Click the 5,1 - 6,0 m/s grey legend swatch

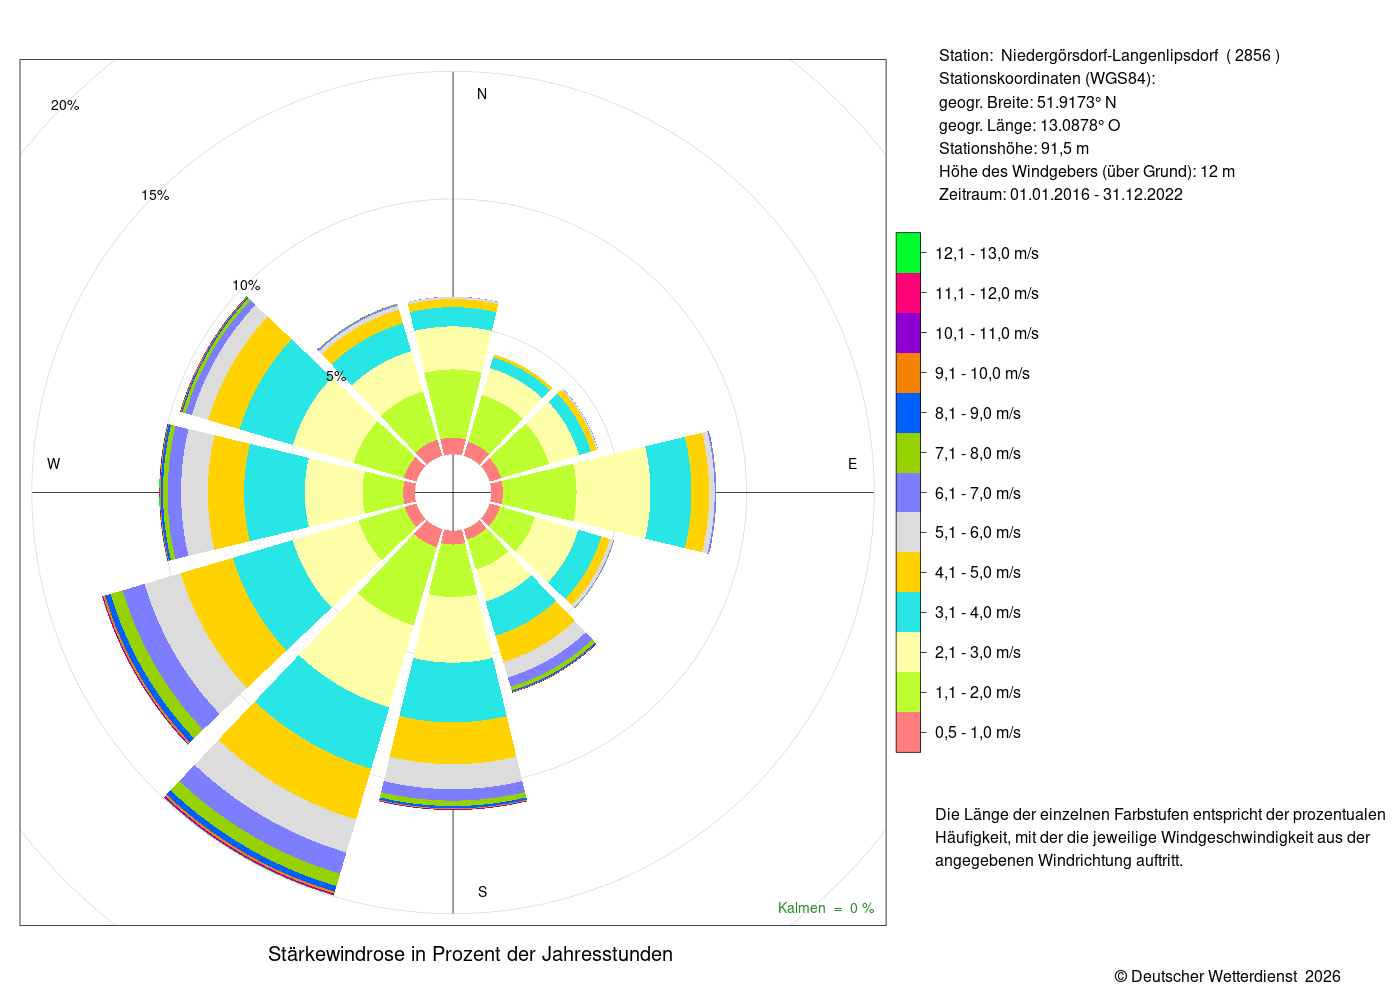908,532
